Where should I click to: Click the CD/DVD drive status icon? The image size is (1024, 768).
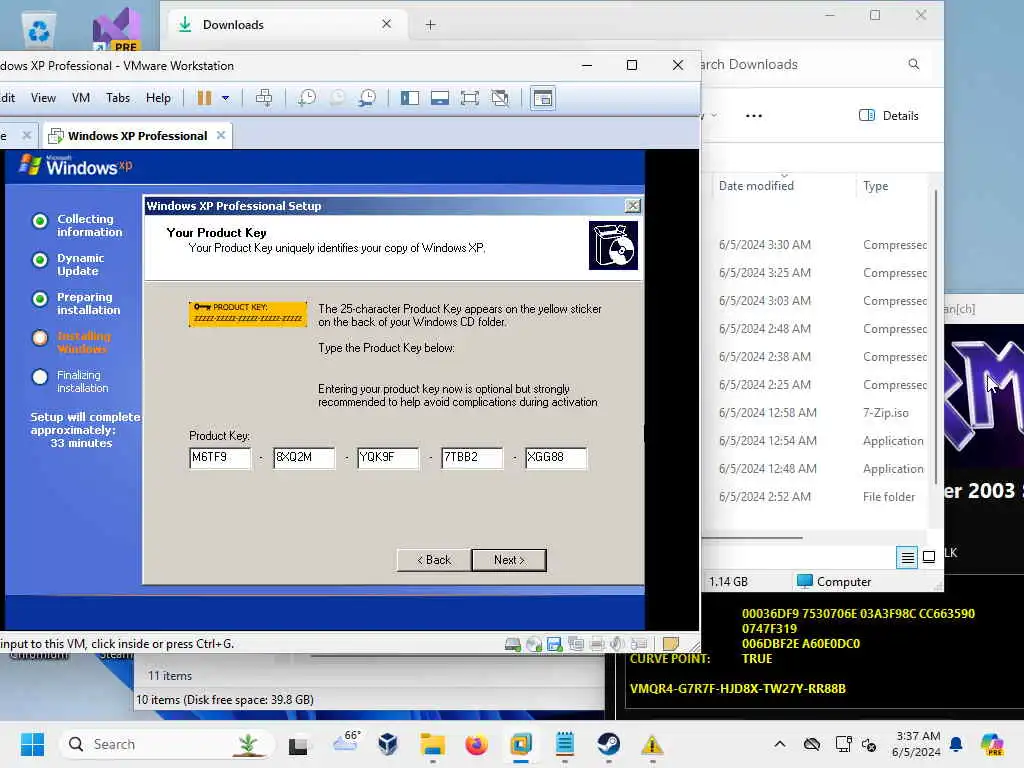tap(534, 645)
